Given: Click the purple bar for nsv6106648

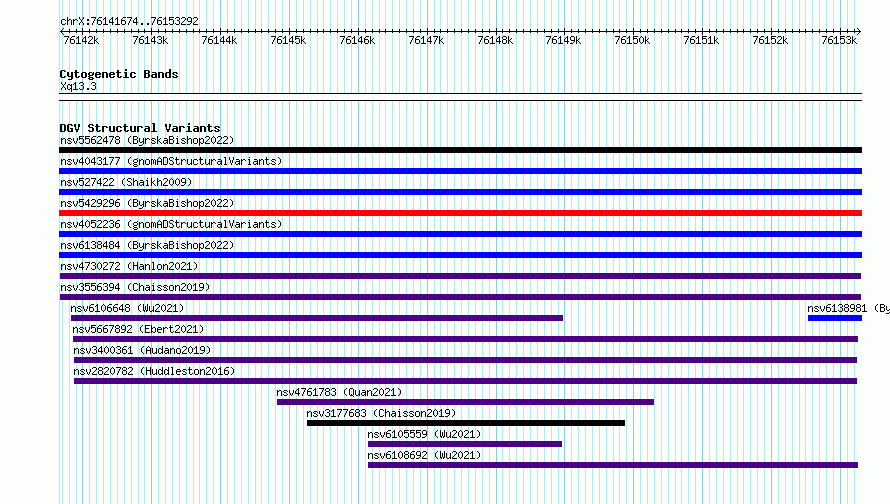Looking at the screenshot, I should pyautogui.click(x=317, y=318).
